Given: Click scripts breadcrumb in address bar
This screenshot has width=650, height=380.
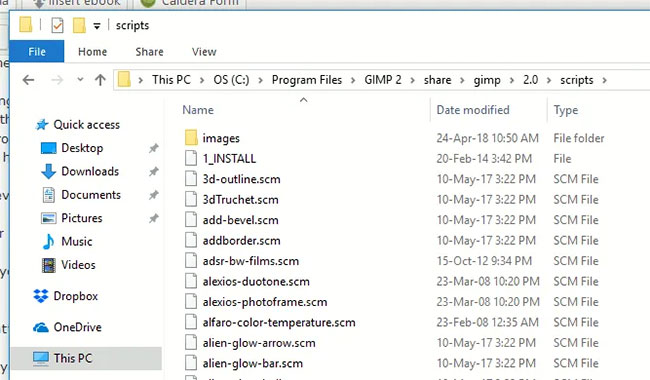Looking at the screenshot, I should tap(577, 80).
